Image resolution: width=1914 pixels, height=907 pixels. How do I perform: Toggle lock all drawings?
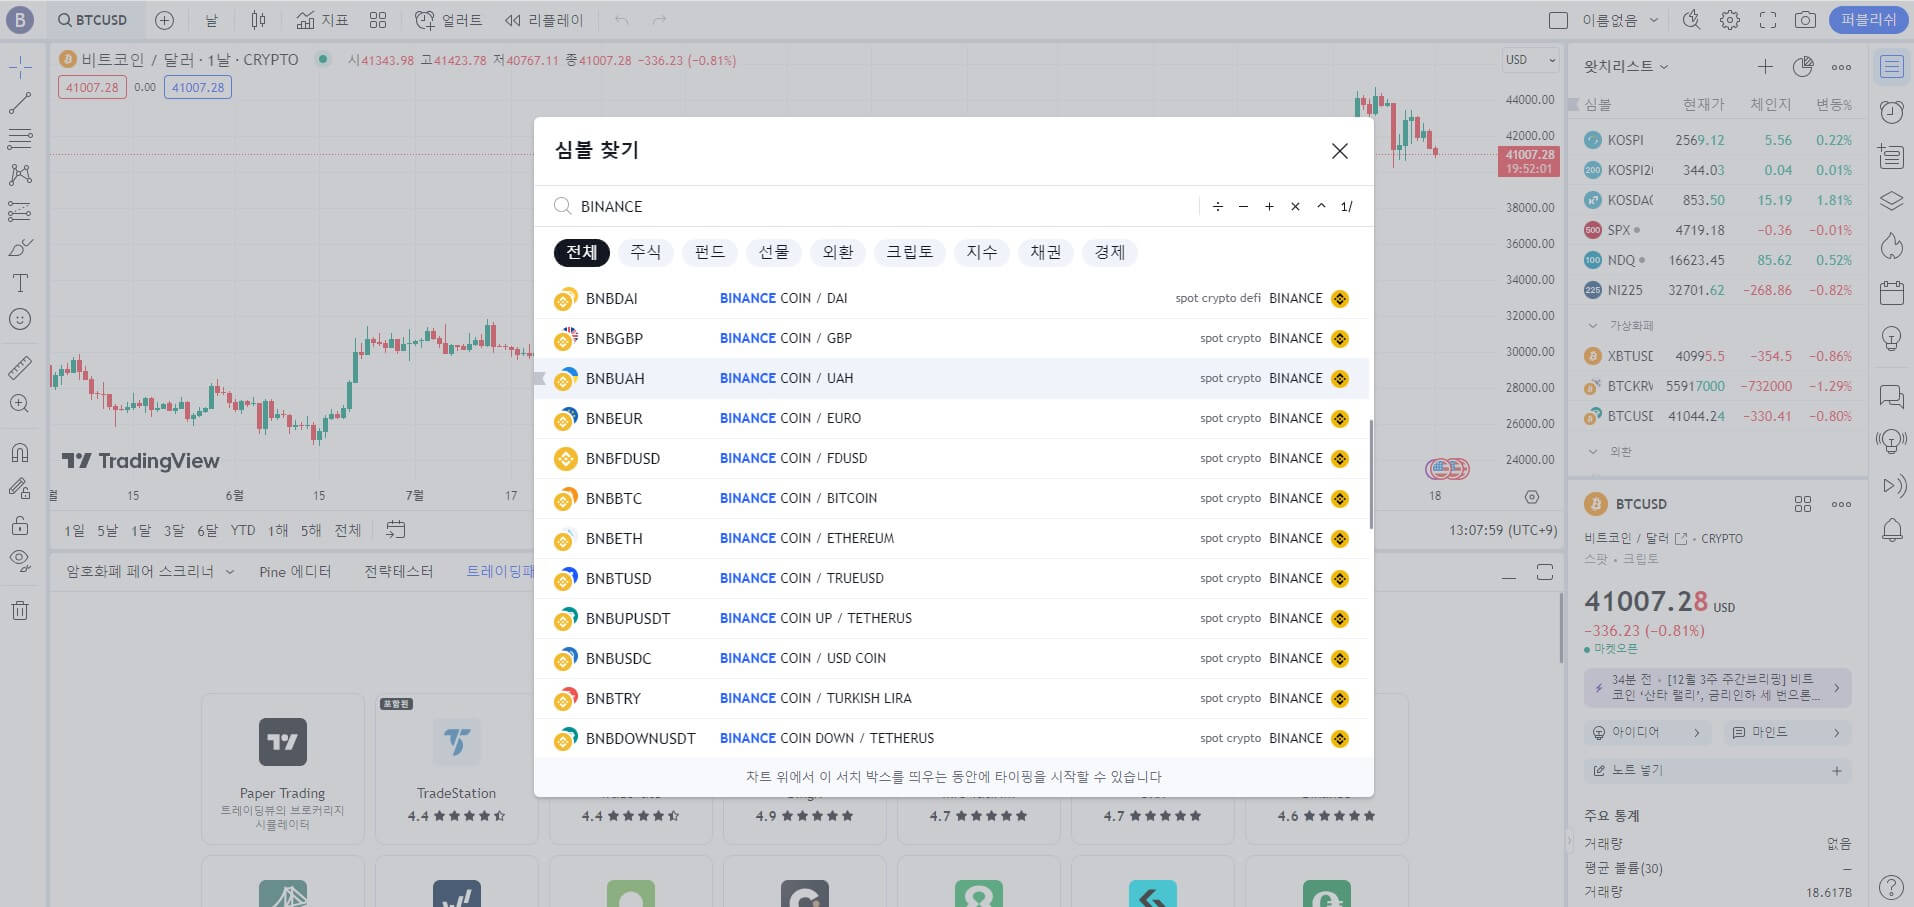pos(20,525)
